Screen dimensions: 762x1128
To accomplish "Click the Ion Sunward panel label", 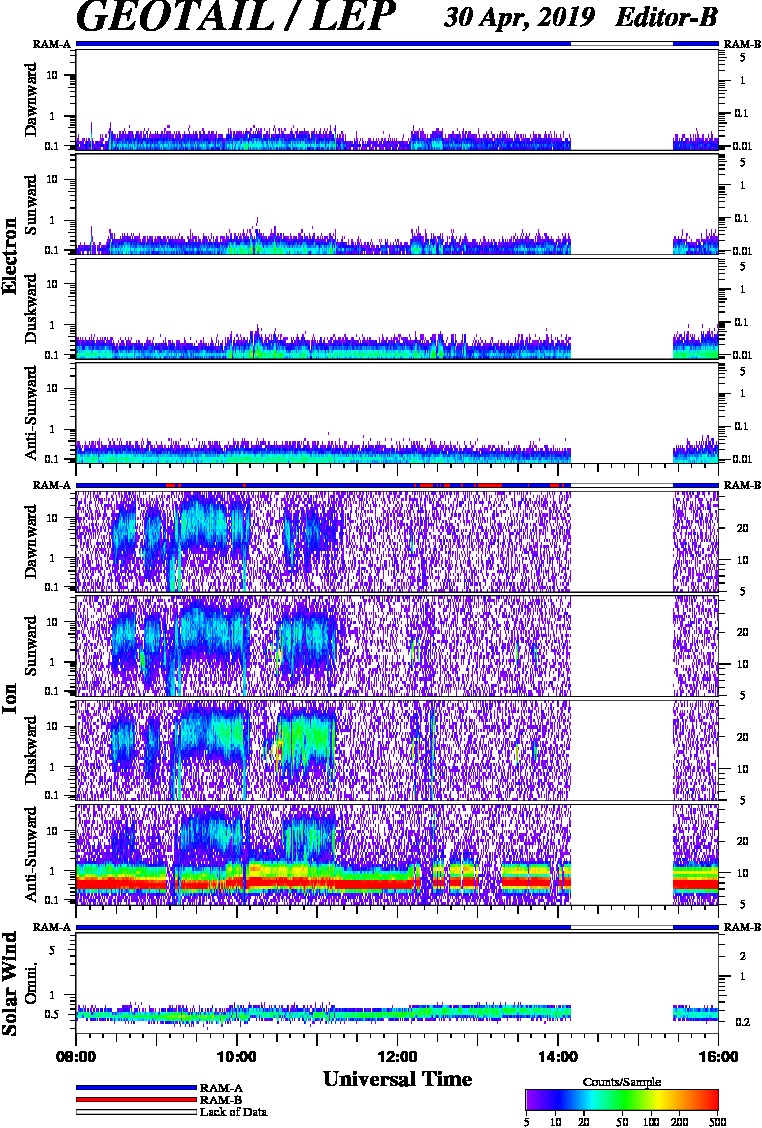I will point(31,645).
